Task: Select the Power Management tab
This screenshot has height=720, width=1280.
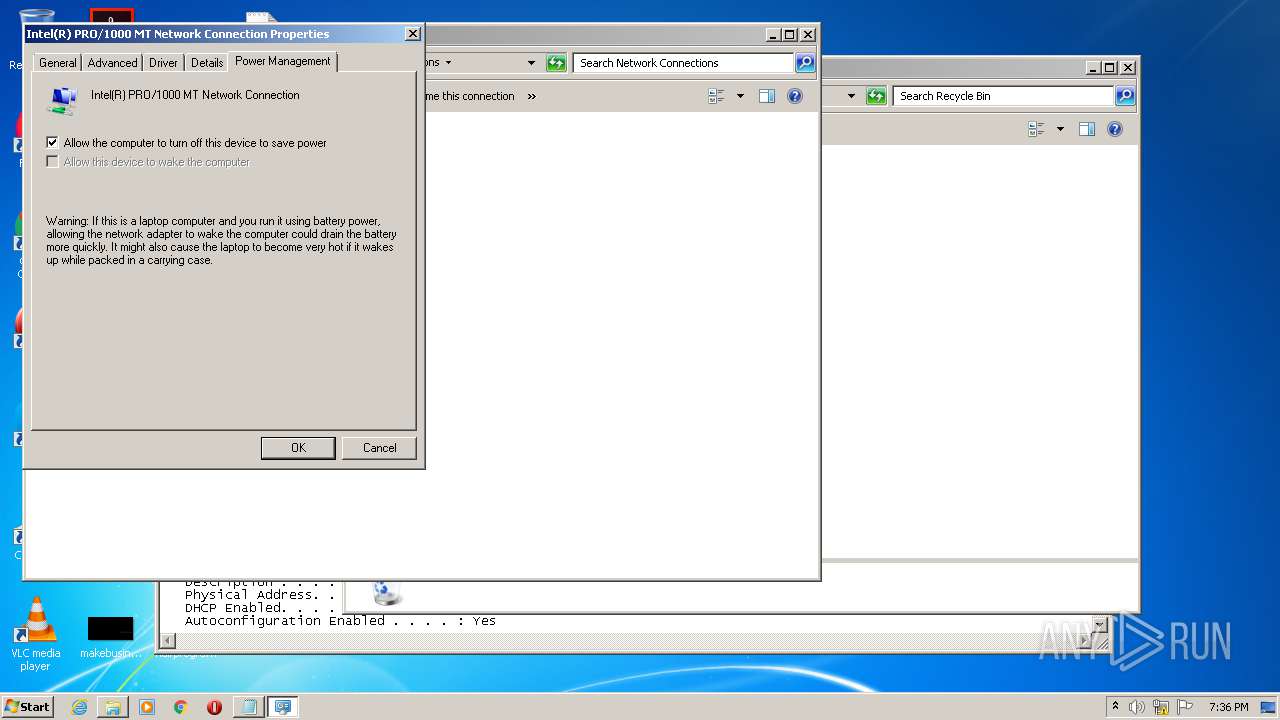Action: (283, 61)
